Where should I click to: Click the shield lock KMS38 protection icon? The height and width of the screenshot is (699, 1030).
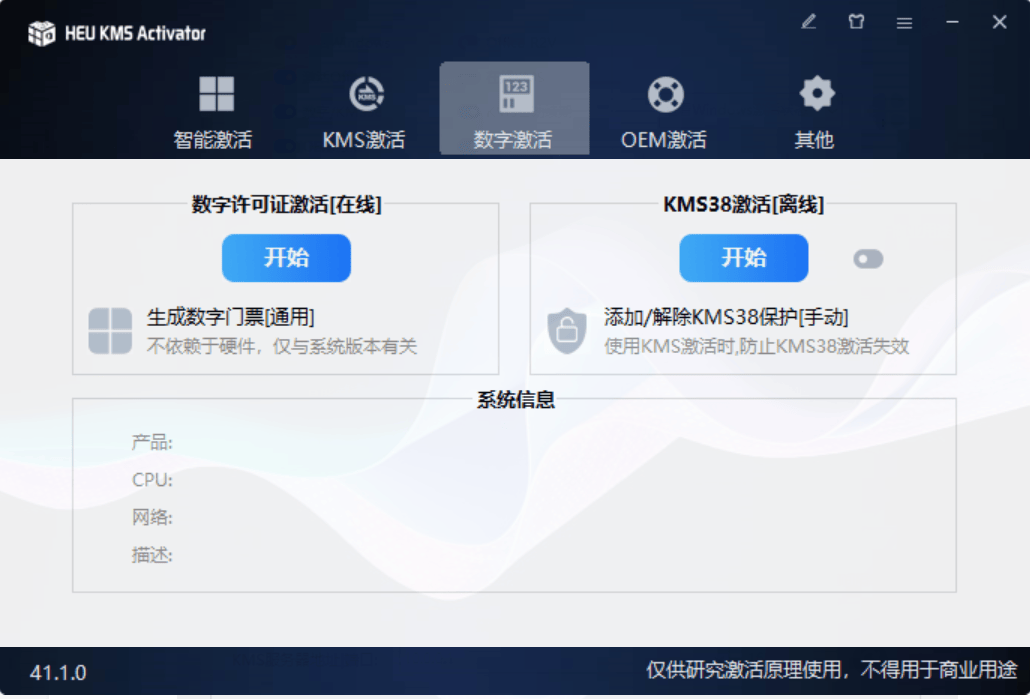[x=566, y=330]
